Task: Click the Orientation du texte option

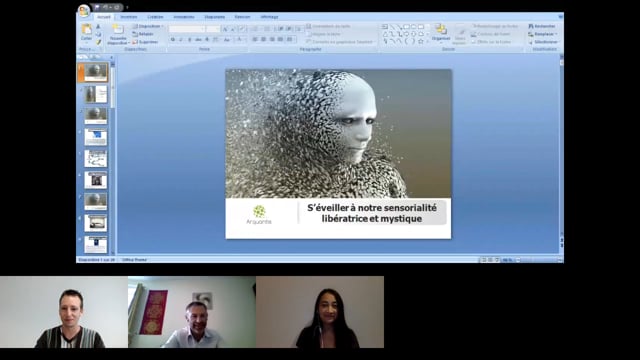Action: [329, 26]
